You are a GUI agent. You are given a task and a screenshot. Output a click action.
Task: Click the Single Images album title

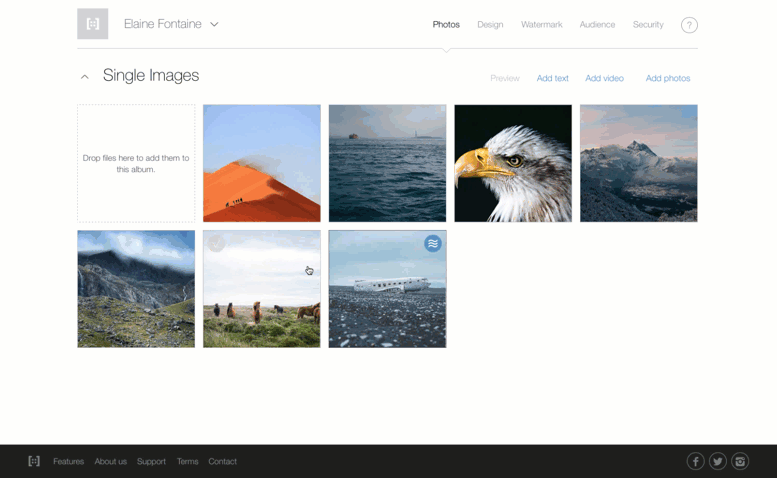point(151,75)
